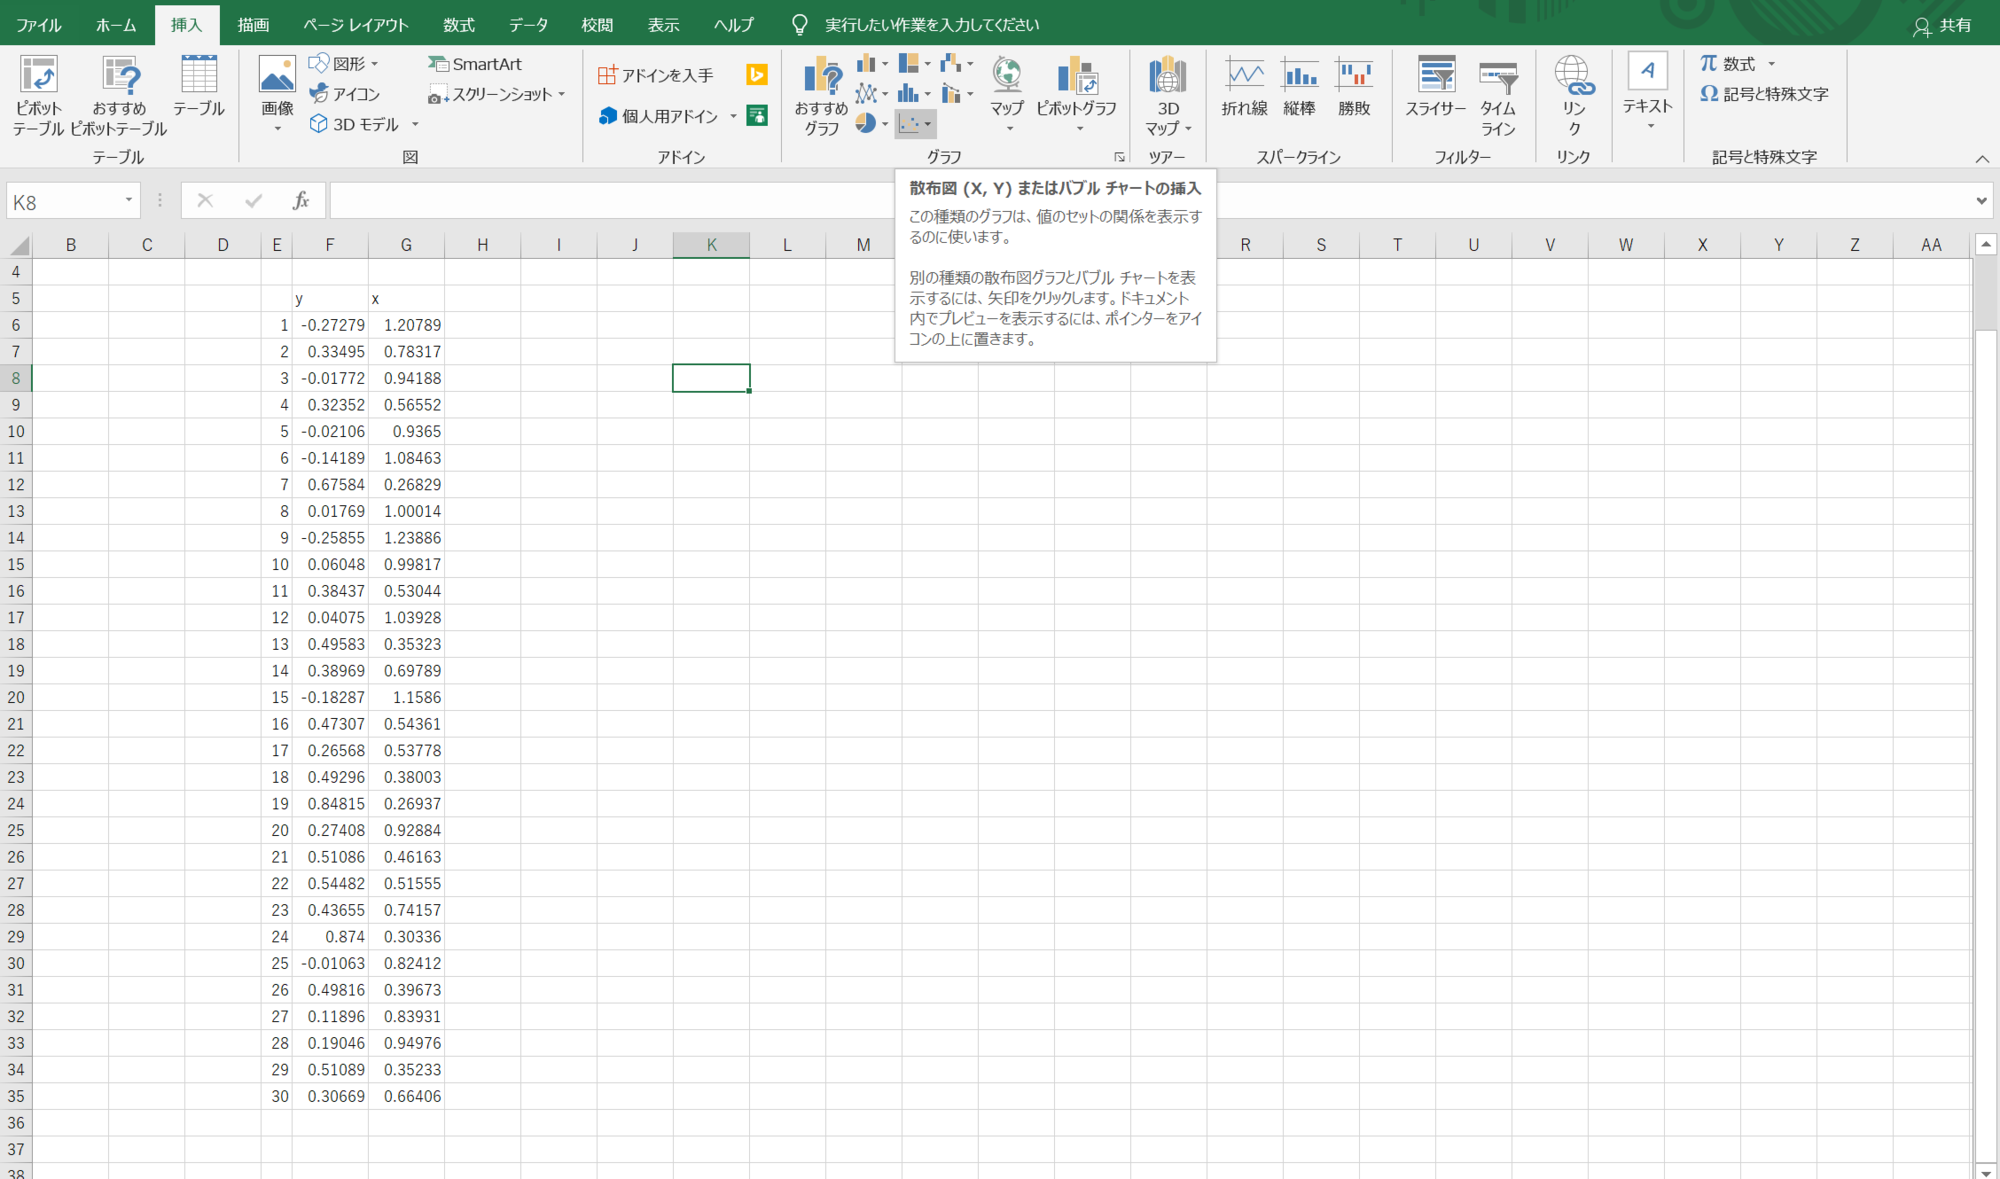The image size is (2000, 1179).
Task: Expand the formula bar
Action: pos(1981,201)
